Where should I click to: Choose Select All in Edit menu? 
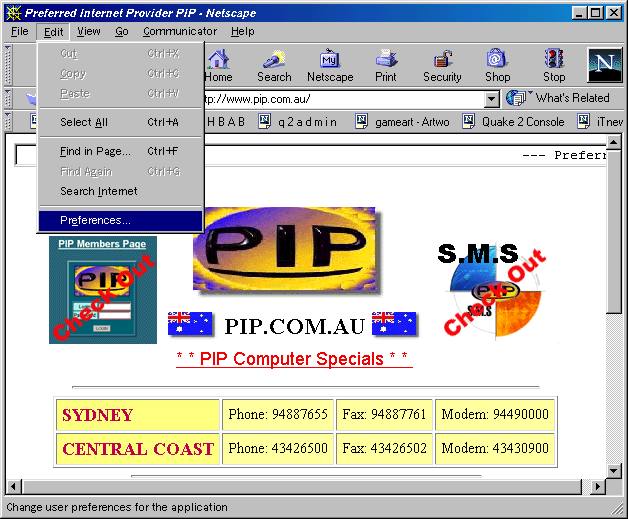tap(84, 122)
